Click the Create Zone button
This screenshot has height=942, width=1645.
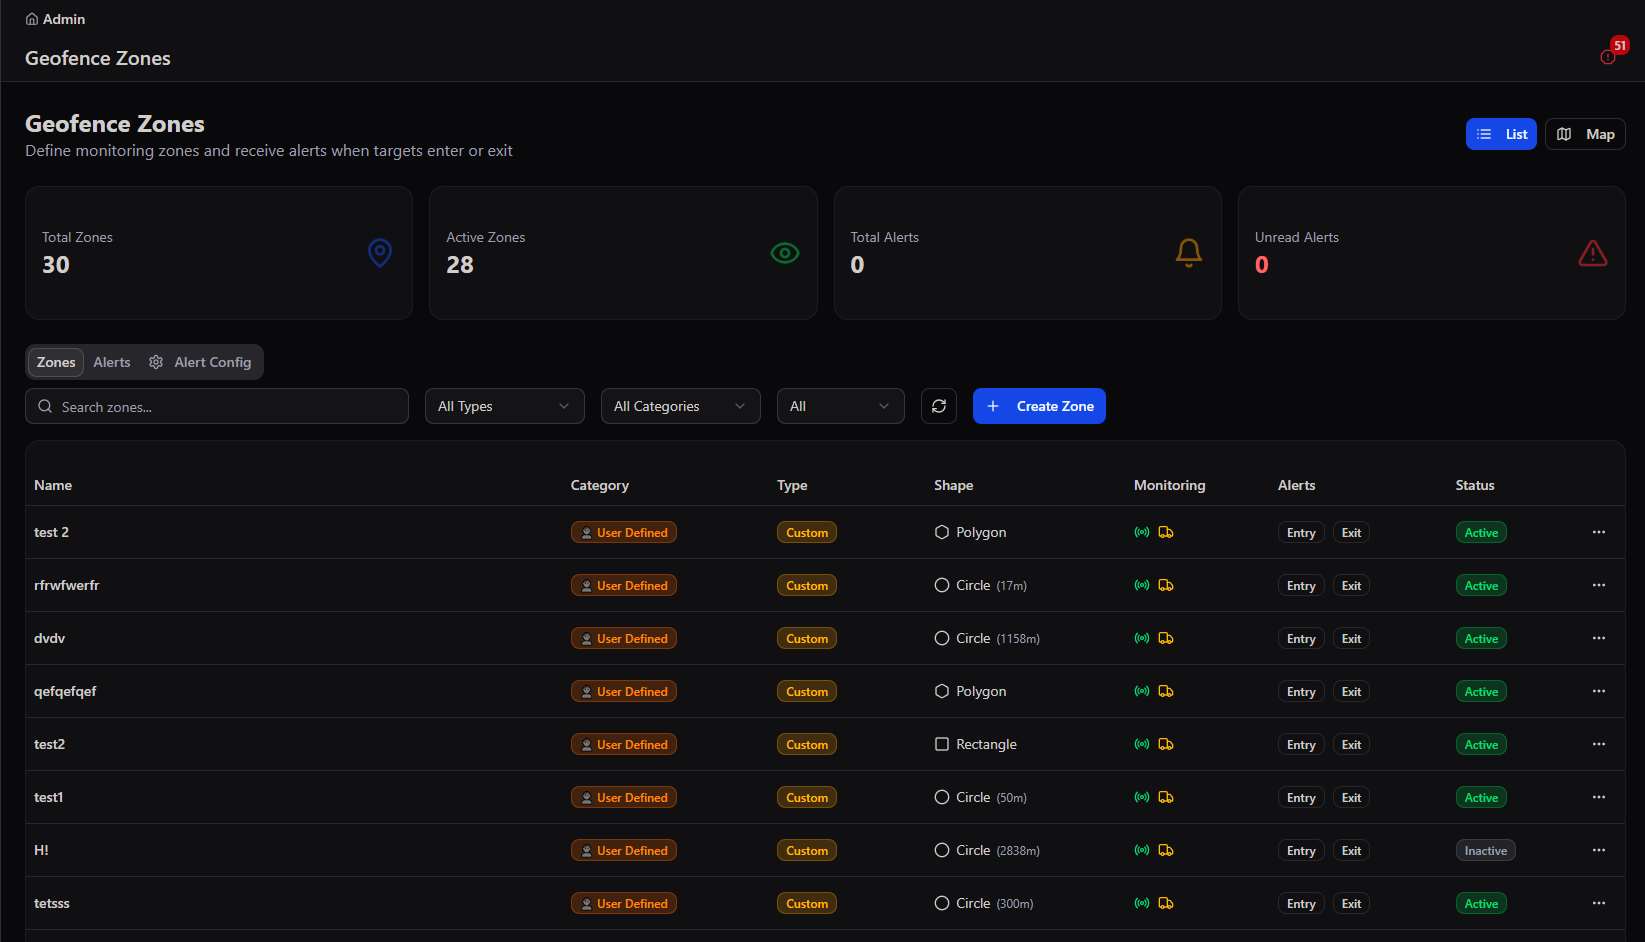point(1039,406)
